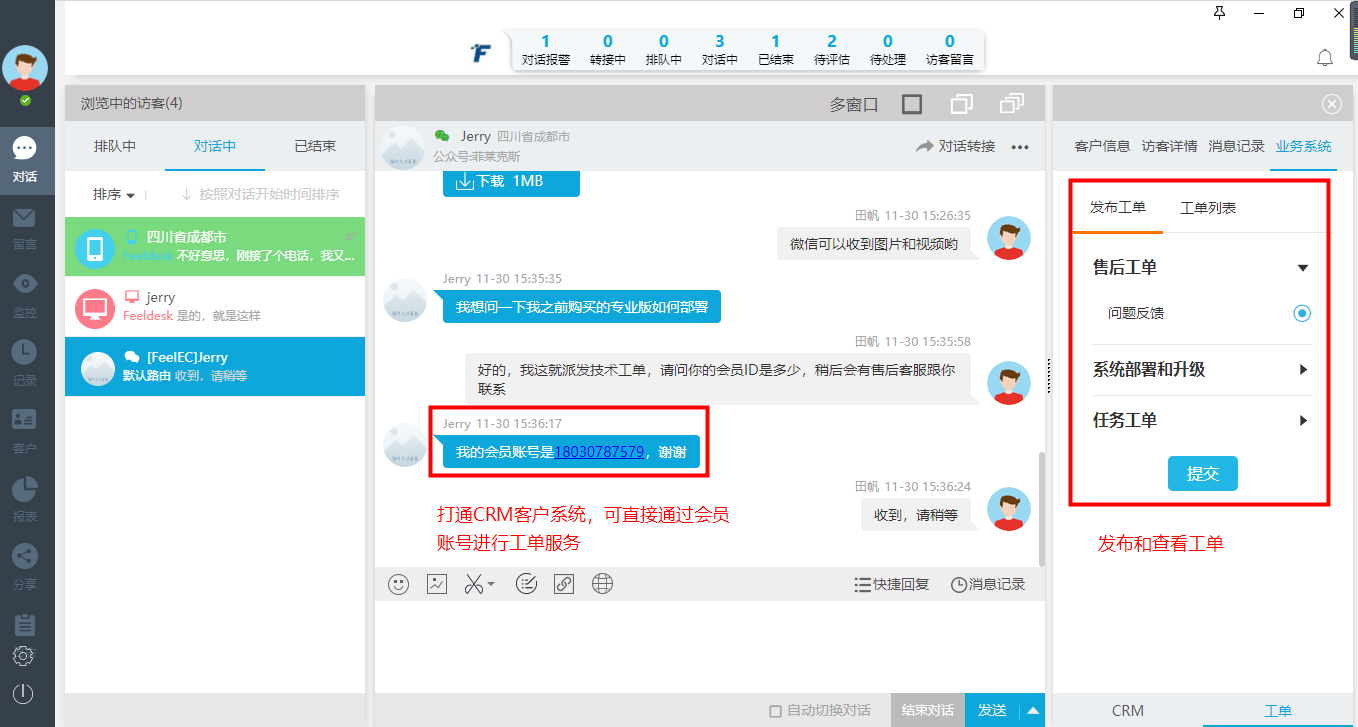
Task: Open 快捷回复 quick replies
Action: tap(892, 585)
